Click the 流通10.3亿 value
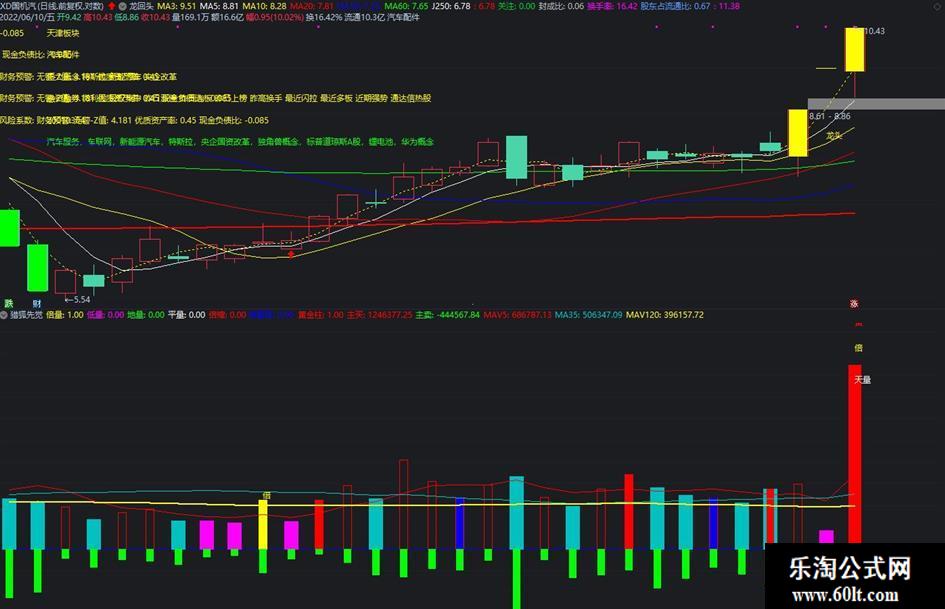The width and height of the screenshot is (945, 609). [364, 17]
